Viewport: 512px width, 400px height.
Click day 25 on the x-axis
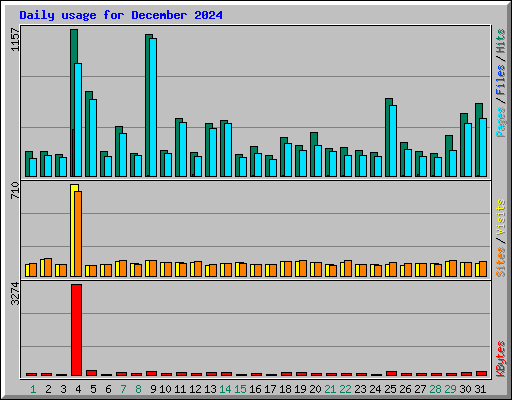point(390,389)
